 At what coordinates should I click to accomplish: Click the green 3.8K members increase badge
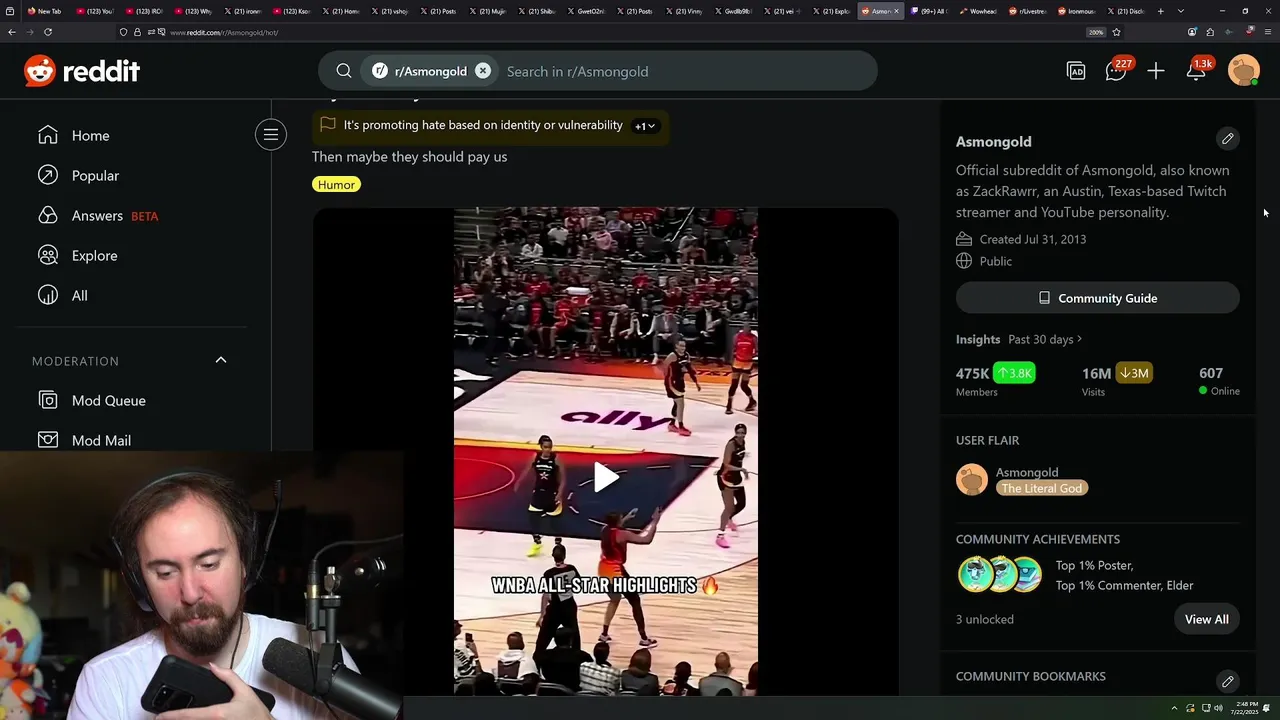pyautogui.click(x=1014, y=373)
